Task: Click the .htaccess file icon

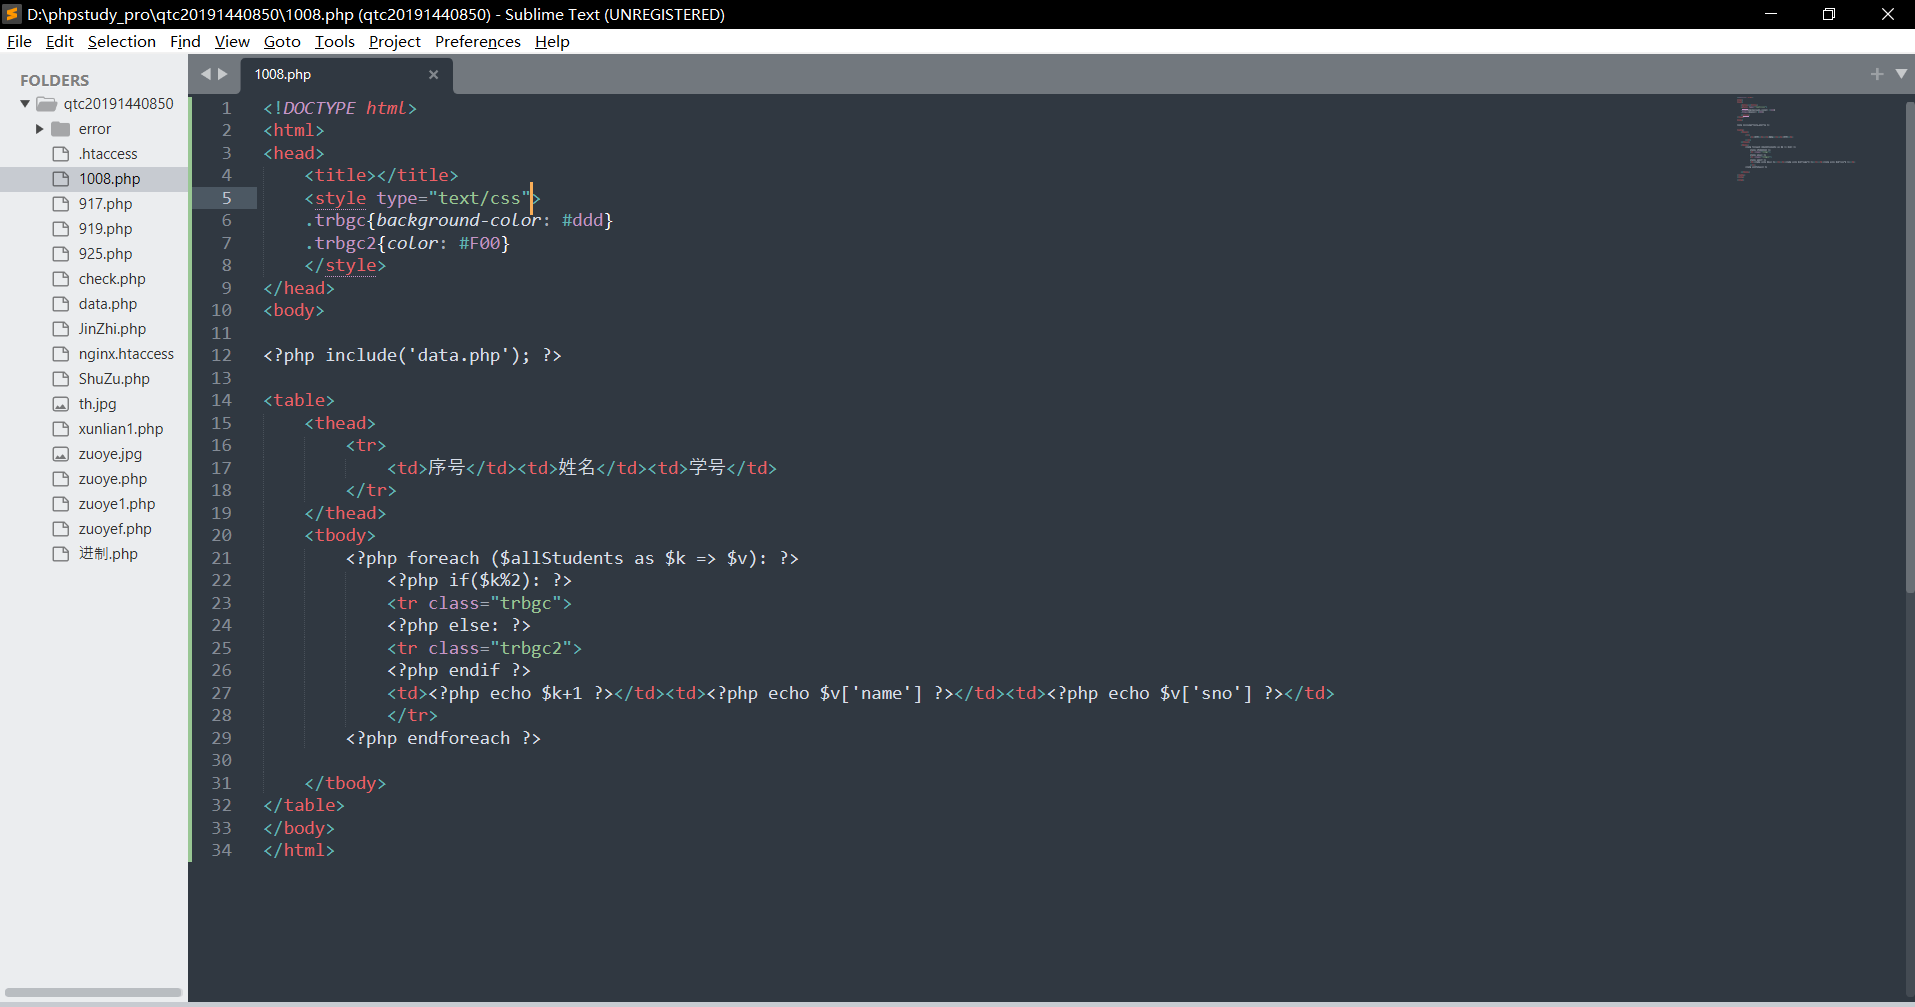Action: click(x=61, y=154)
